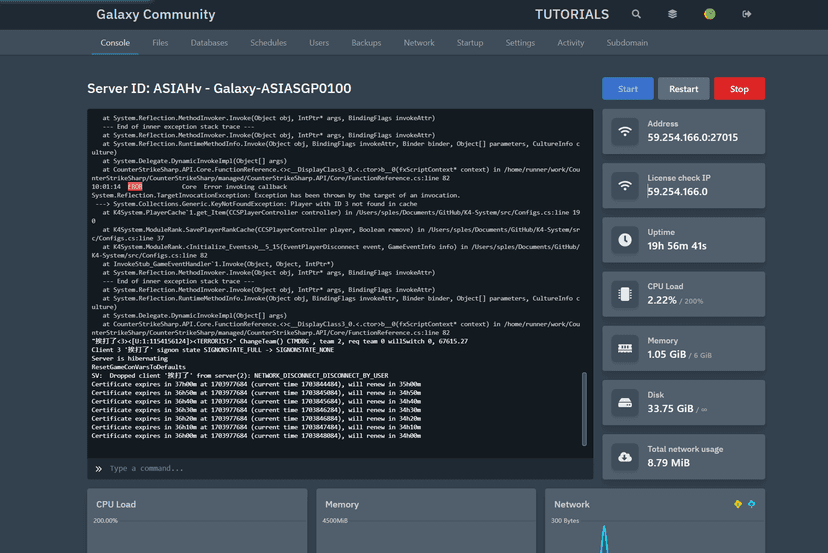This screenshot has width=828, height=553.
Task: Go to Galaxy Community home
Action: pyautogui.click(x=156, y=14)
